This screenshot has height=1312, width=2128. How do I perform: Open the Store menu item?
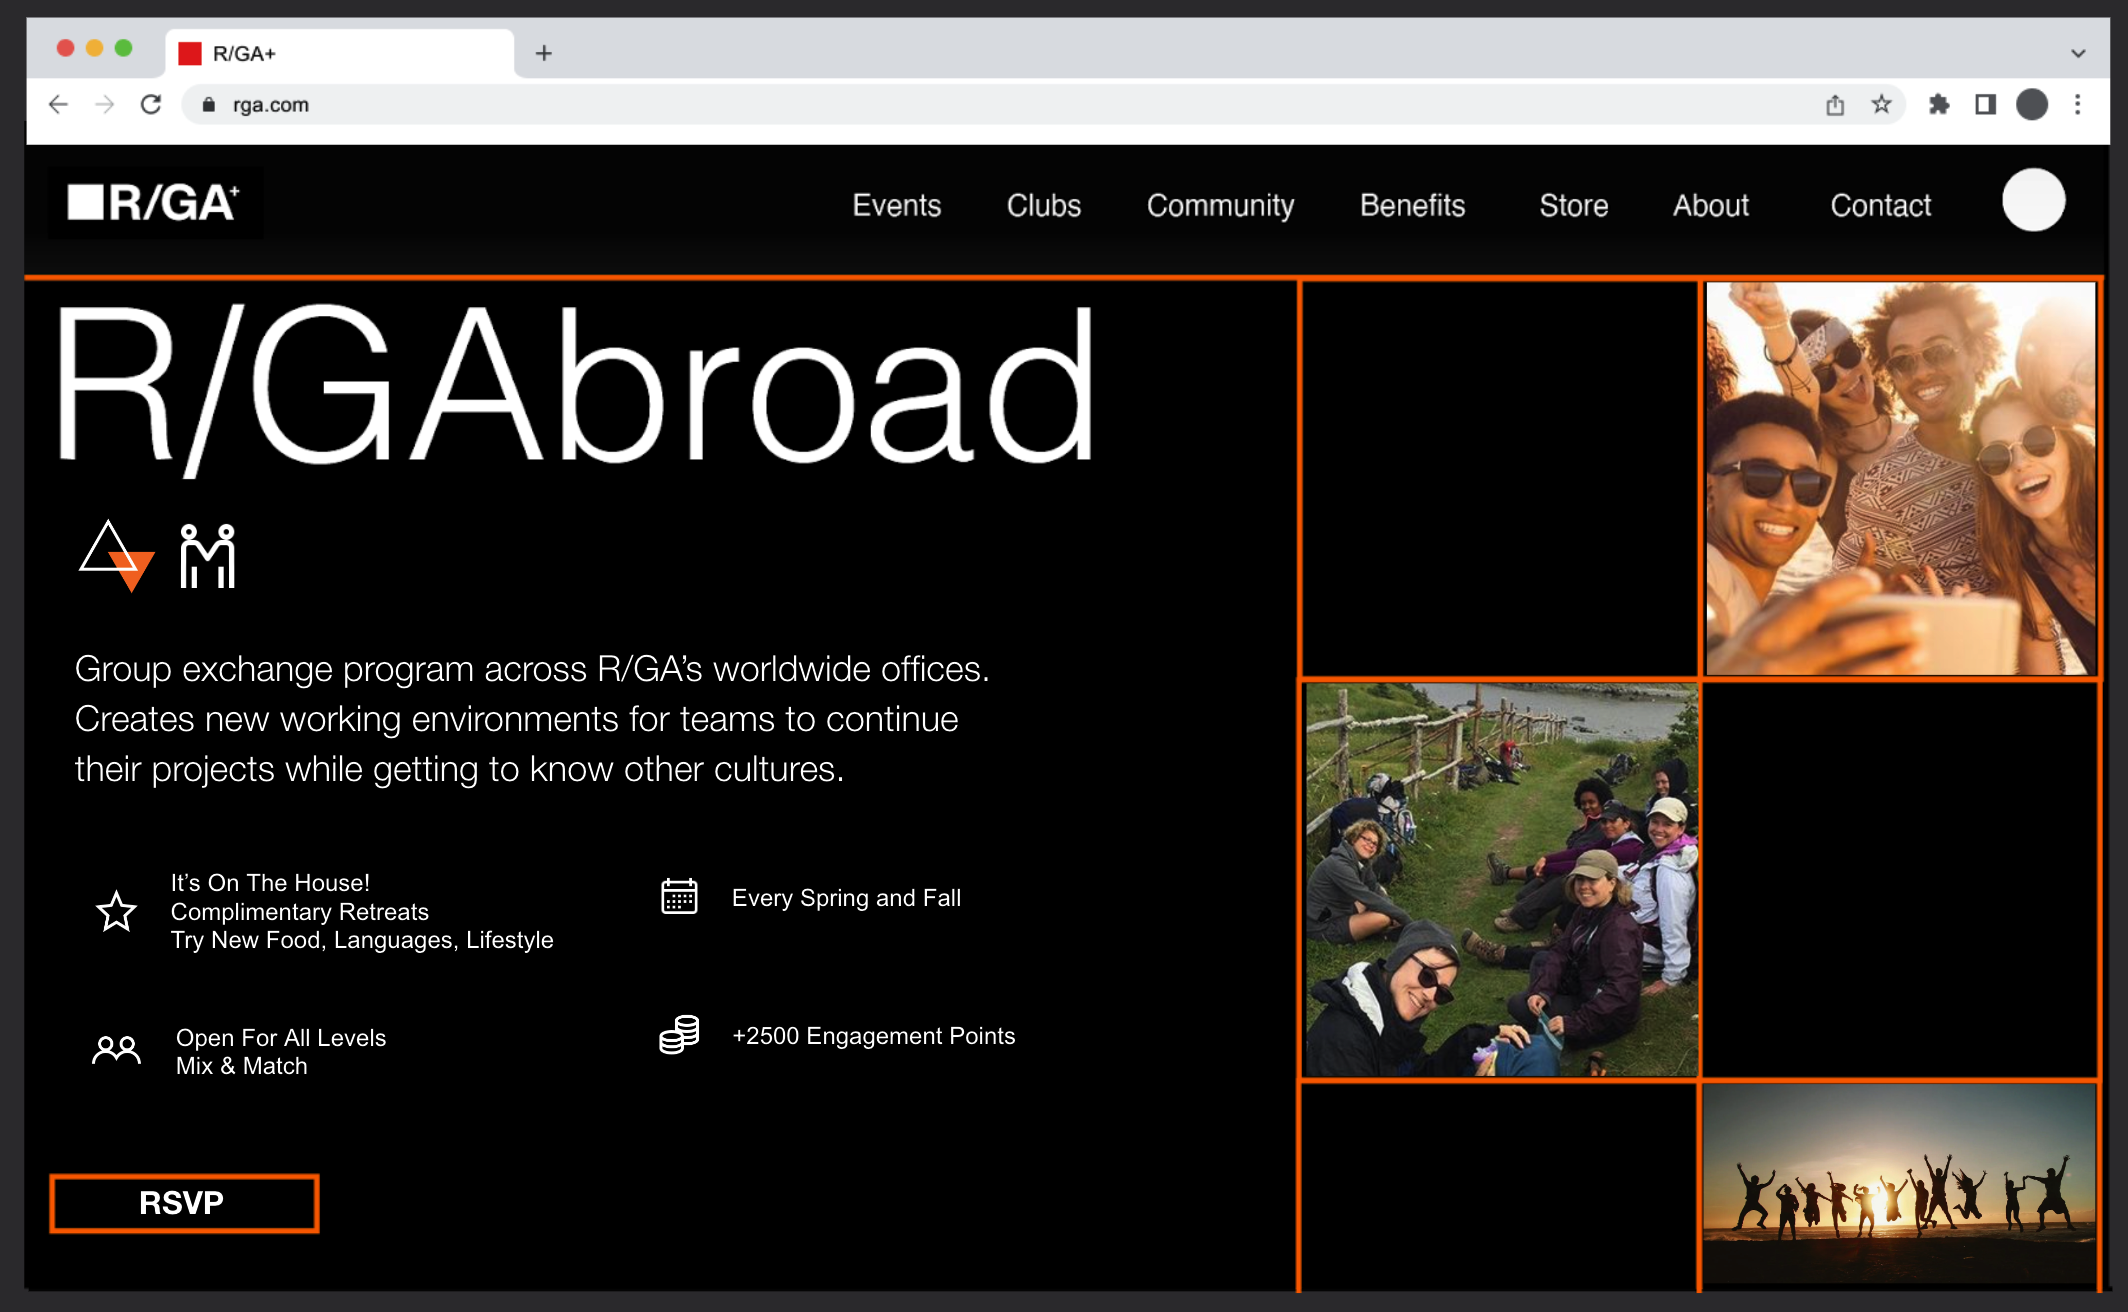1573,205
